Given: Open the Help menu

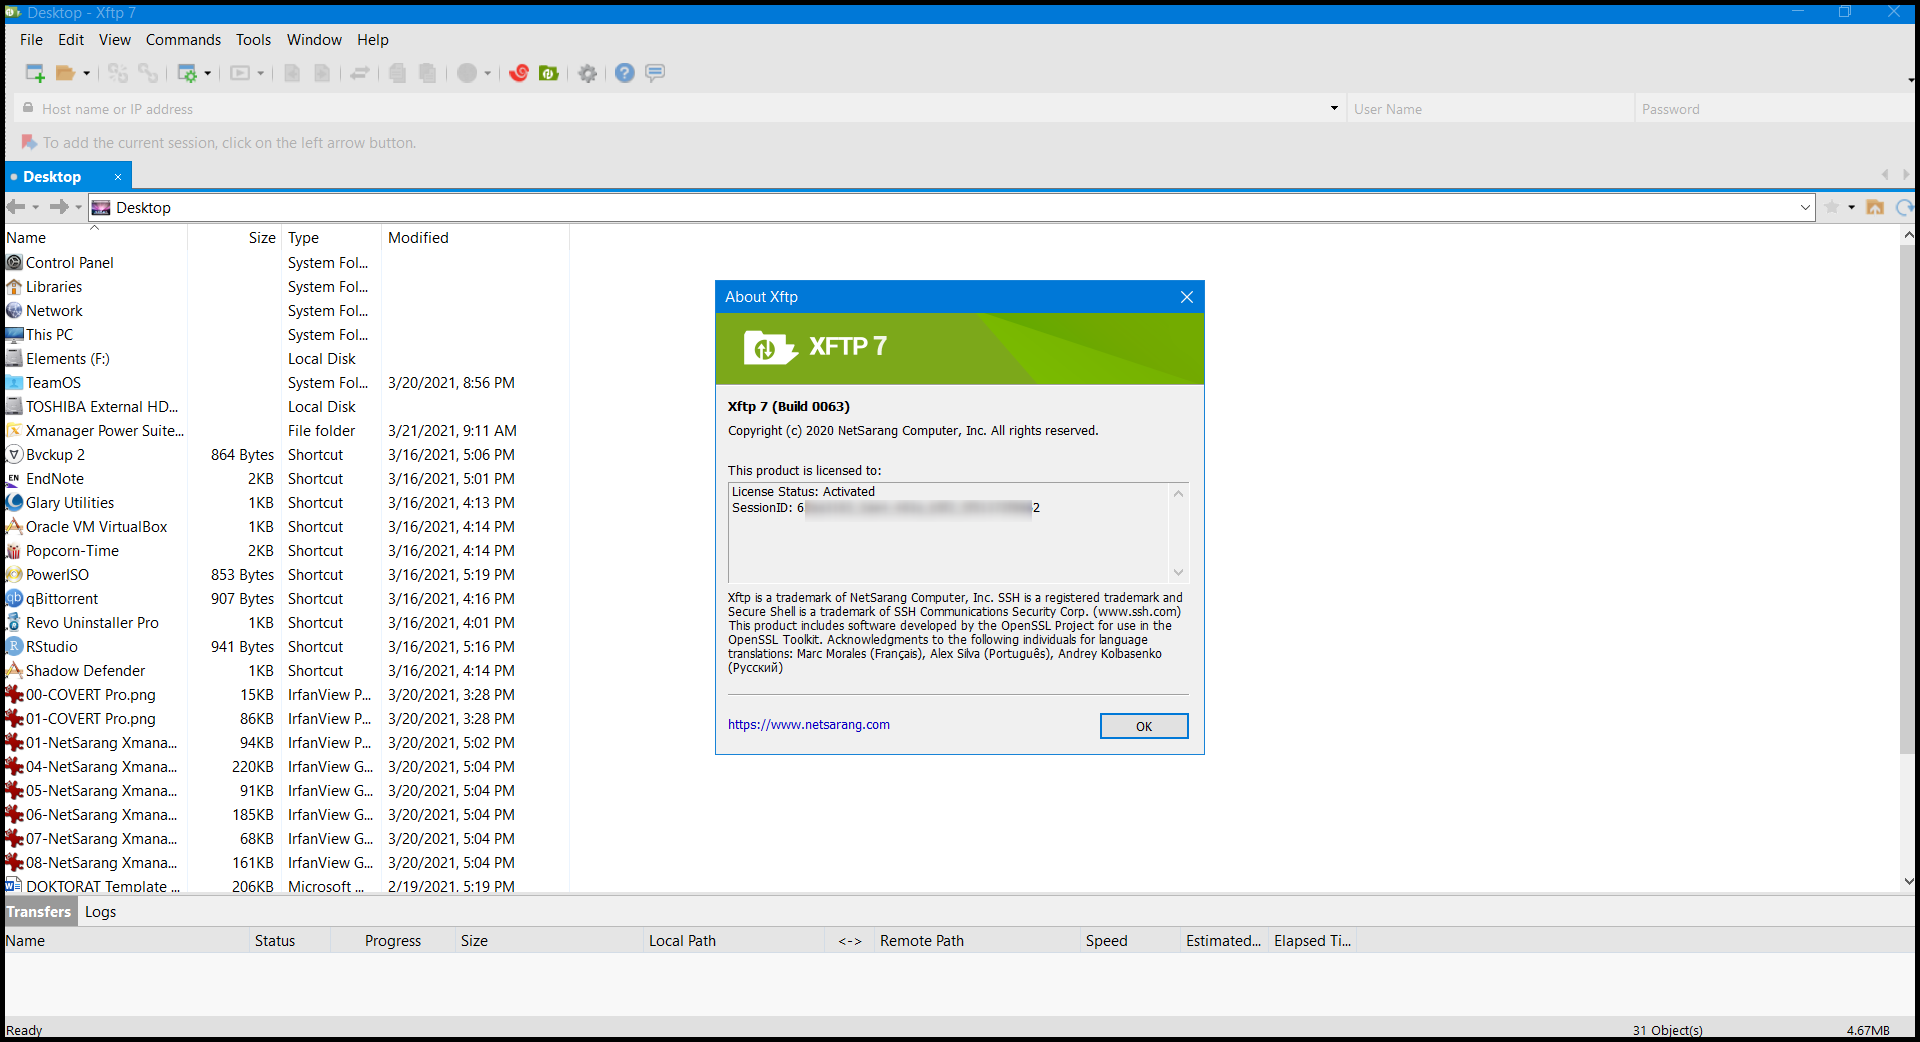Looking at the screenshot, I should tap(372, 40).
